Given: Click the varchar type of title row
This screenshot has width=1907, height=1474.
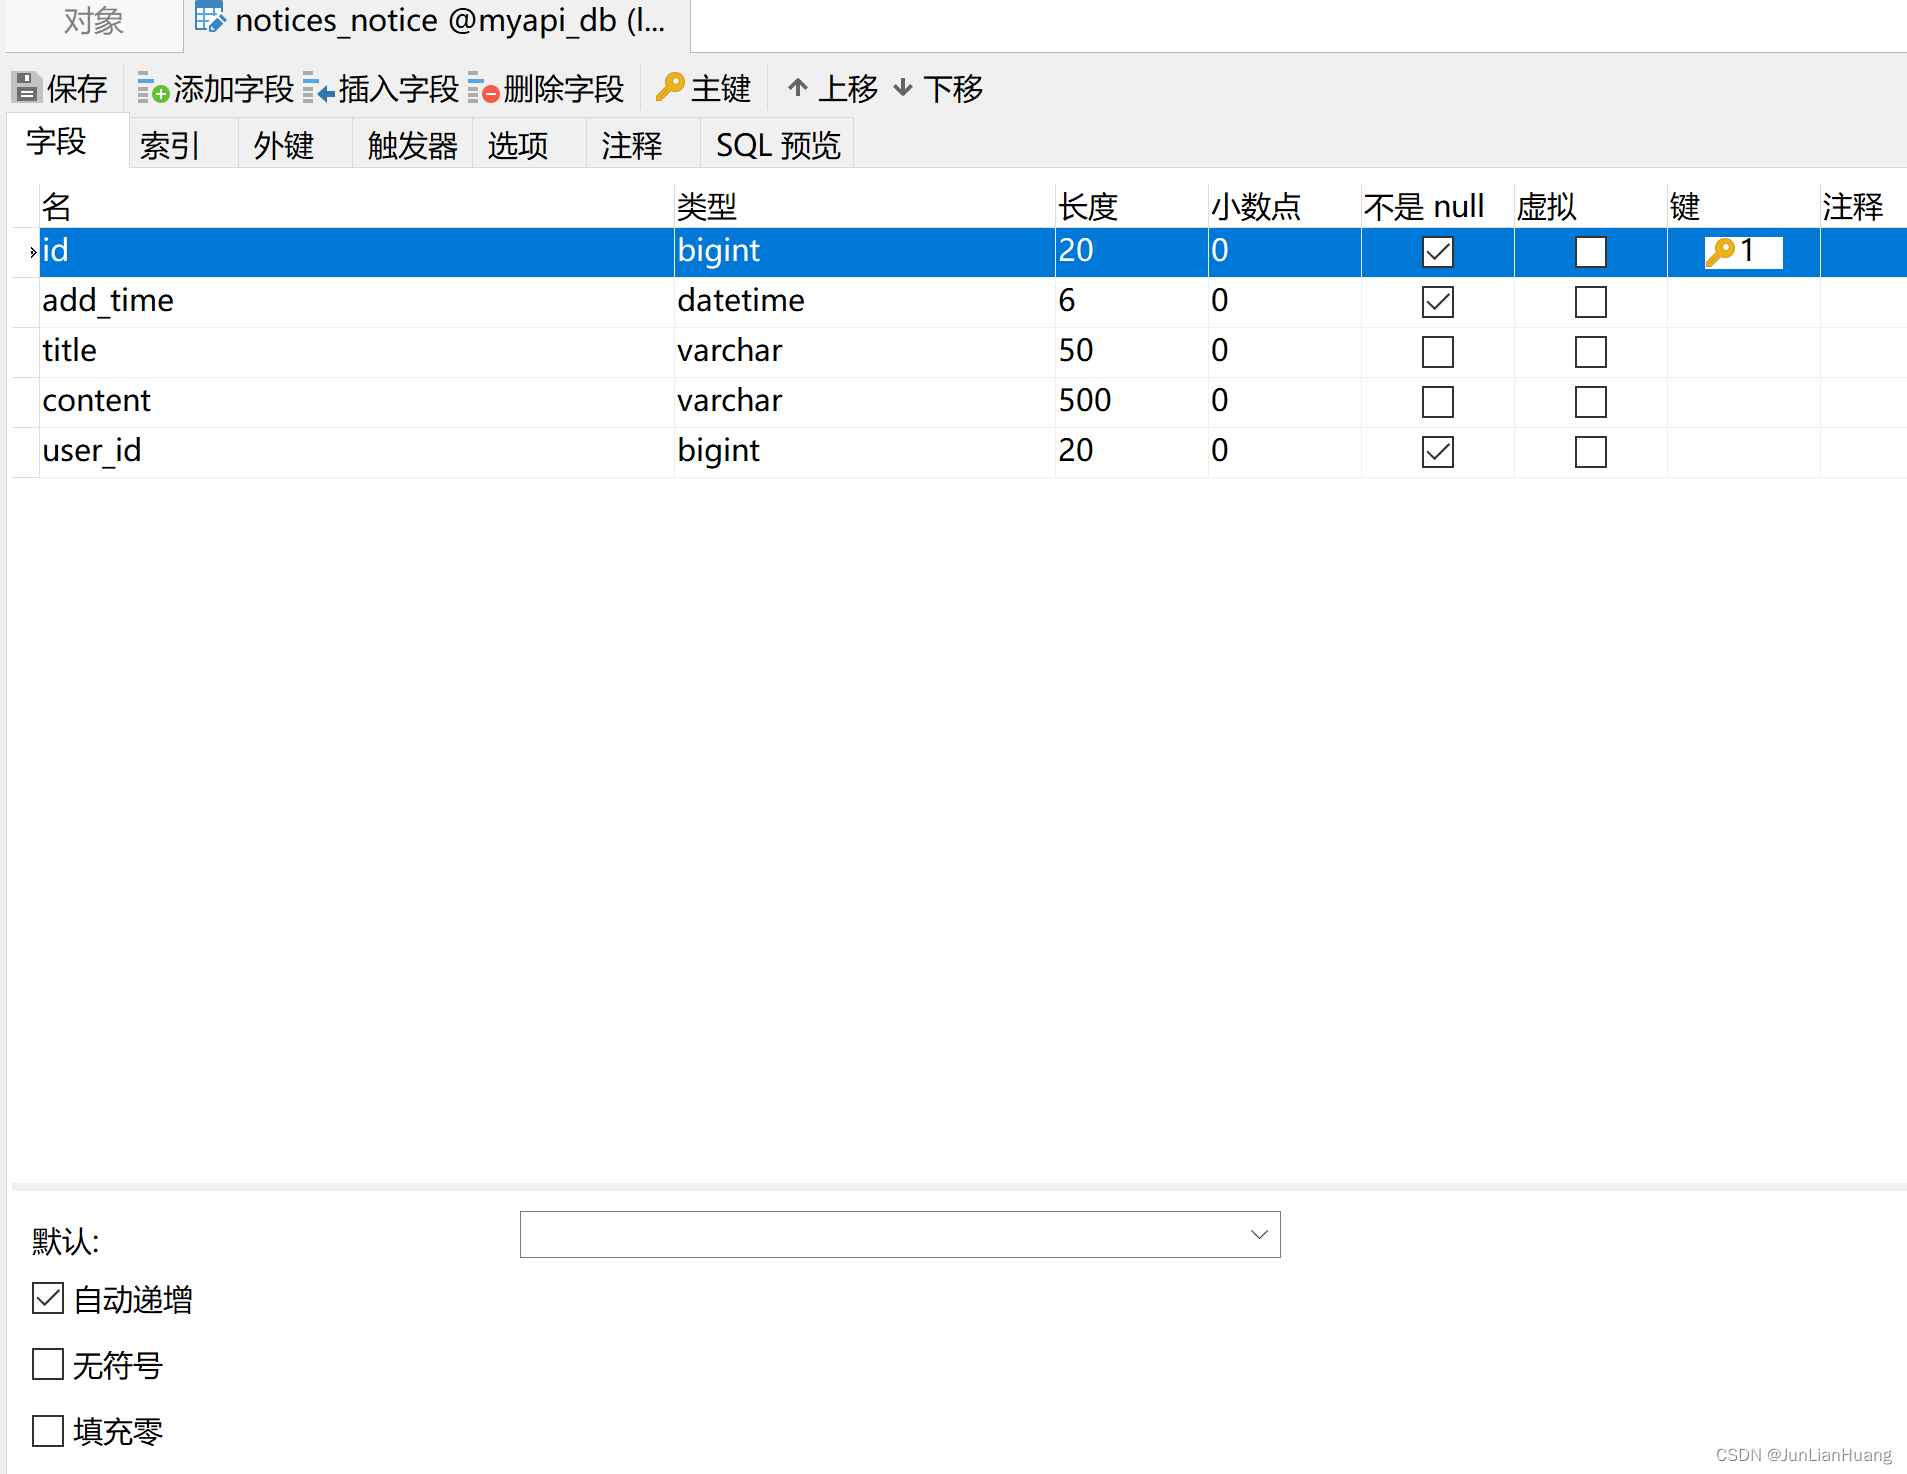Looking at the screenshot, I should coord(865,352).
